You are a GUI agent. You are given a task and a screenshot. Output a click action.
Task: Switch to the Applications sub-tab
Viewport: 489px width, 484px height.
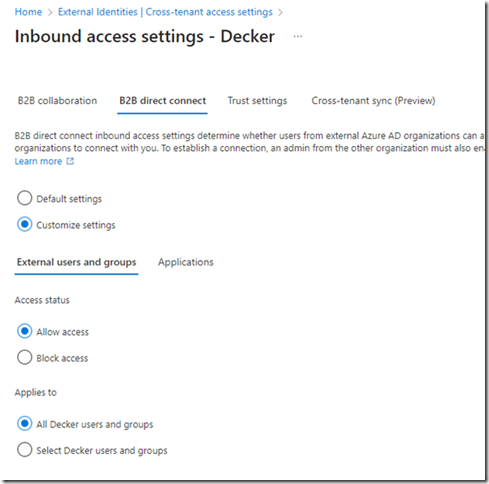click(186, 262)
